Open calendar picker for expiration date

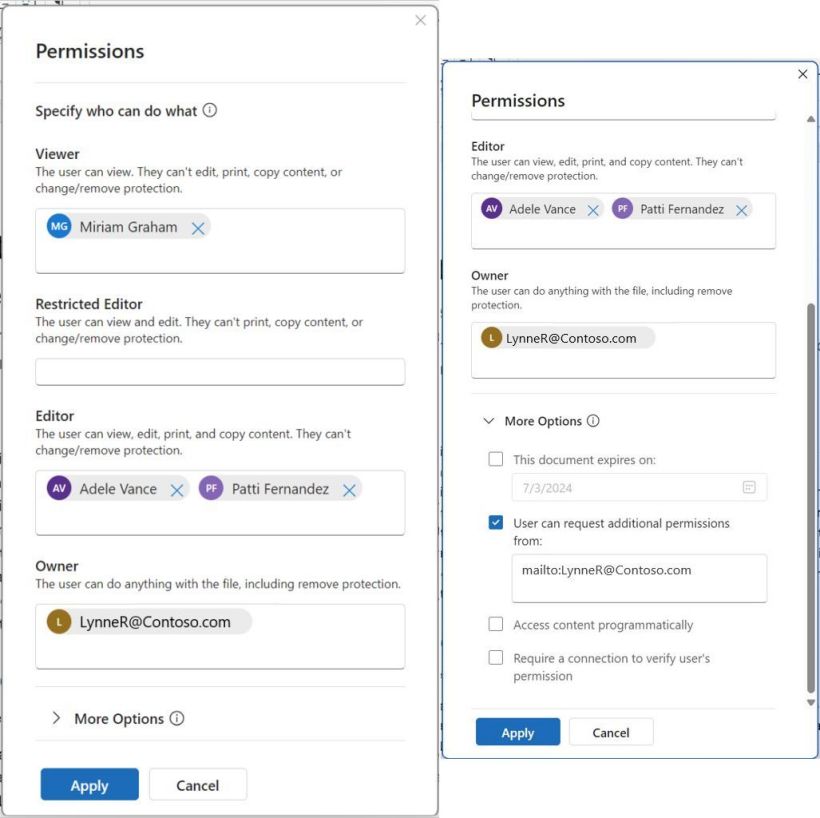coord(749,488)
